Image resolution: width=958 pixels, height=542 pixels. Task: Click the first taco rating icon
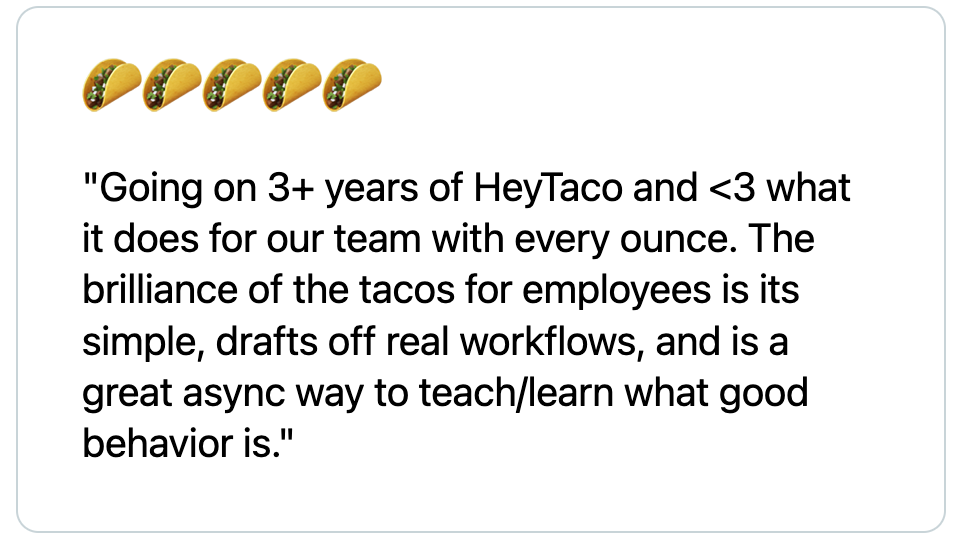point(111,84)
